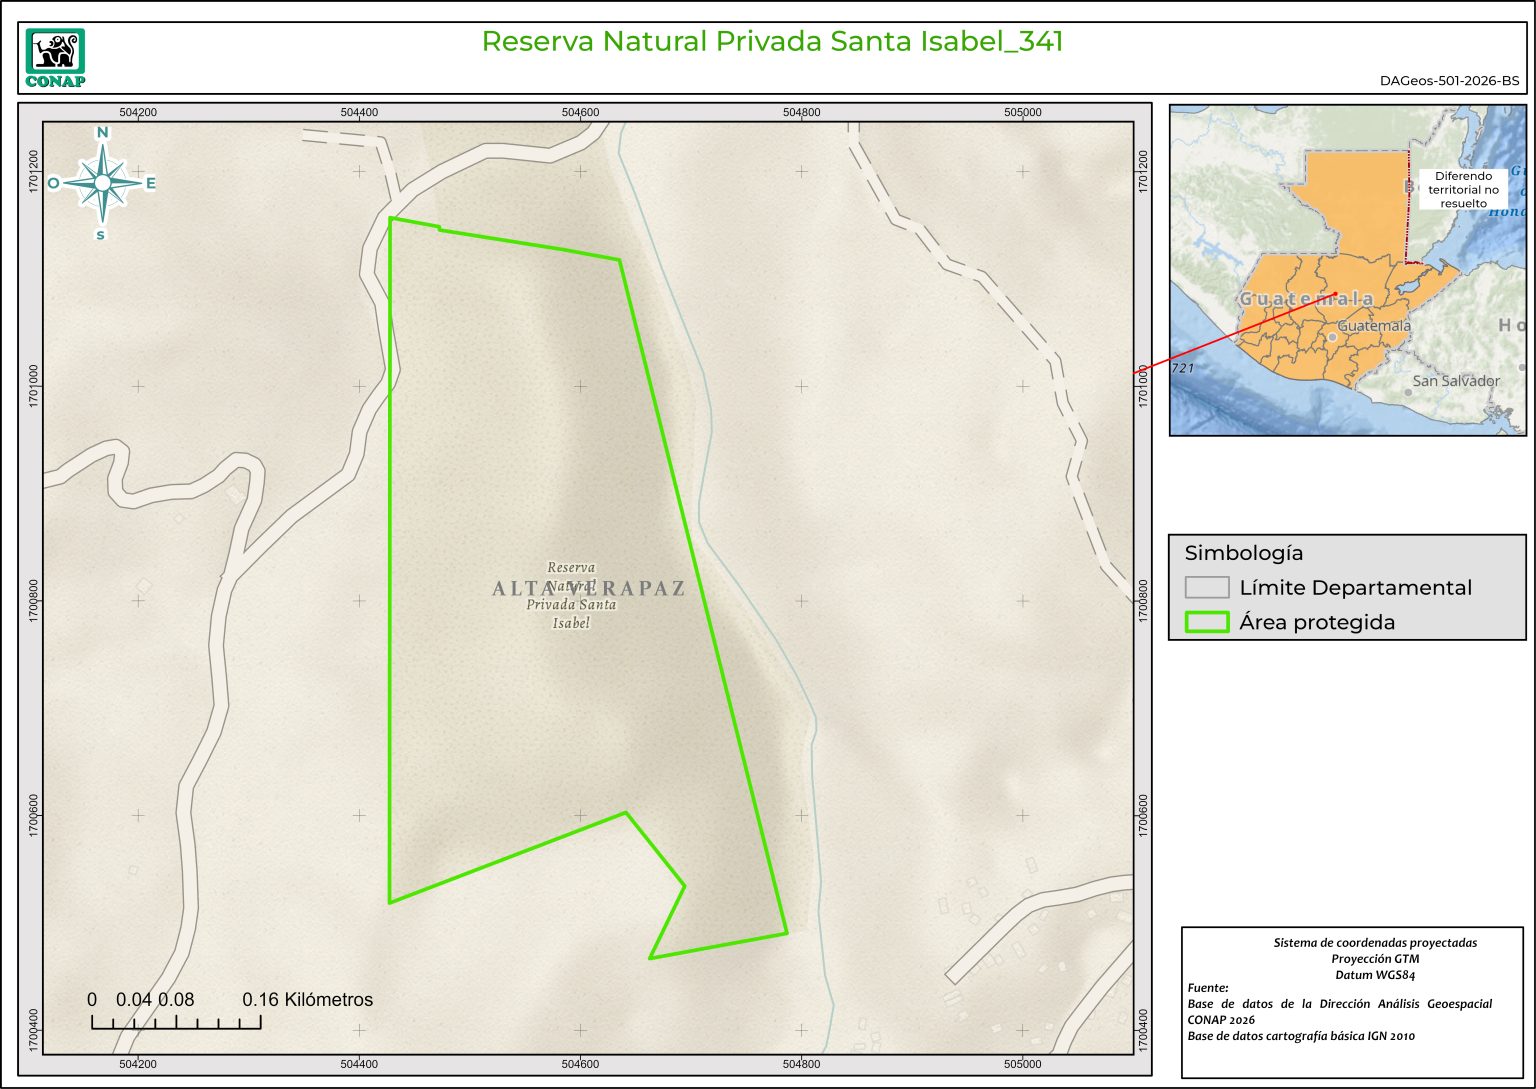Click the Límite Departamental legend text
The image size is (1536, 1089).
[x=1355, y=588]
